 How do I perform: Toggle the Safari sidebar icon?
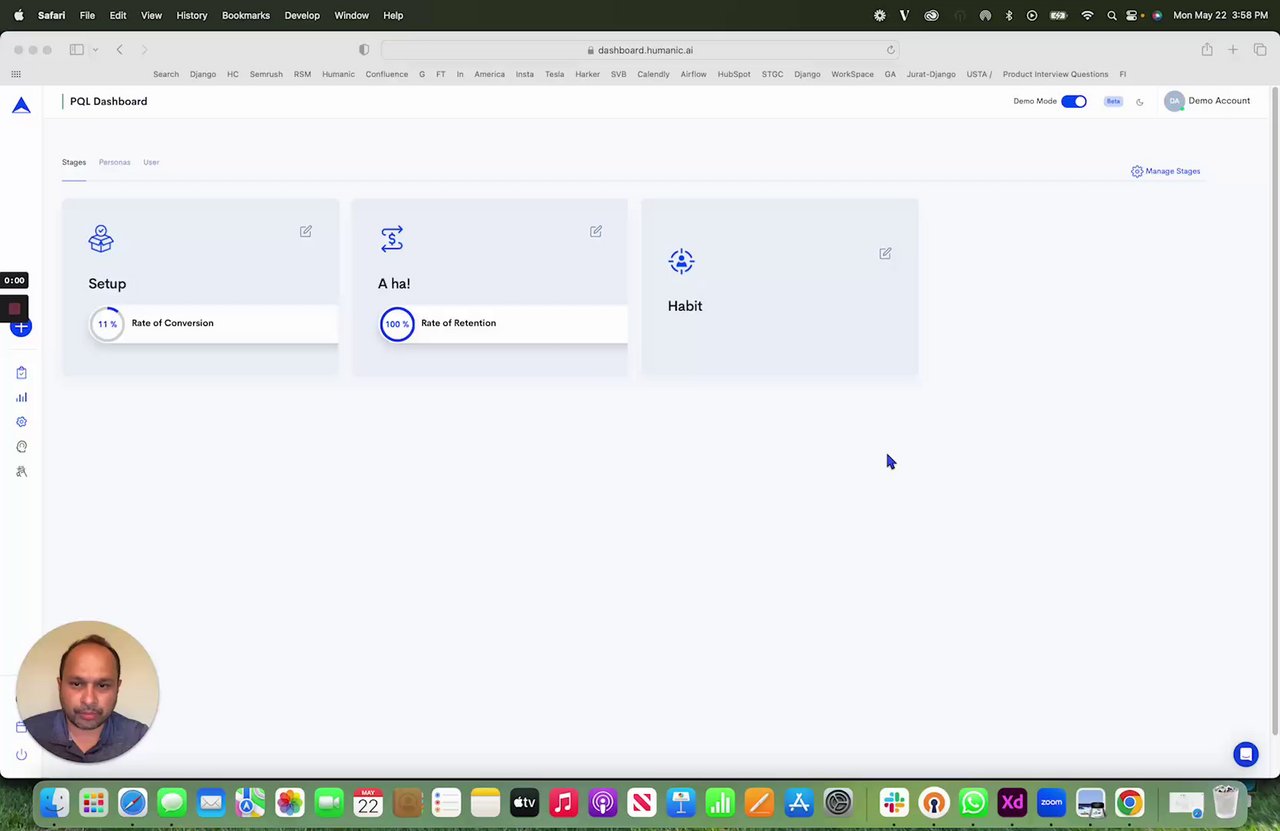point(76,50)
